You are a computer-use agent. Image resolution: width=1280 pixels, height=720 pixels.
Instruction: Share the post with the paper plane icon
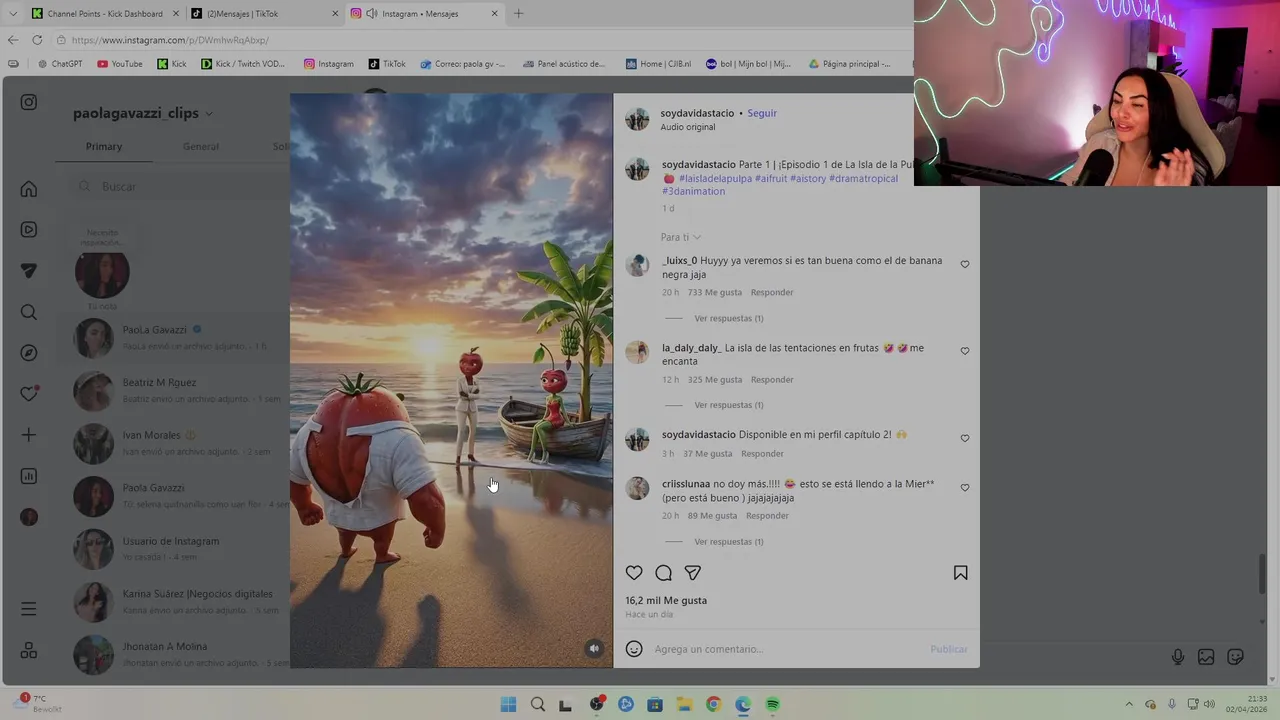[x=692, y=573]
